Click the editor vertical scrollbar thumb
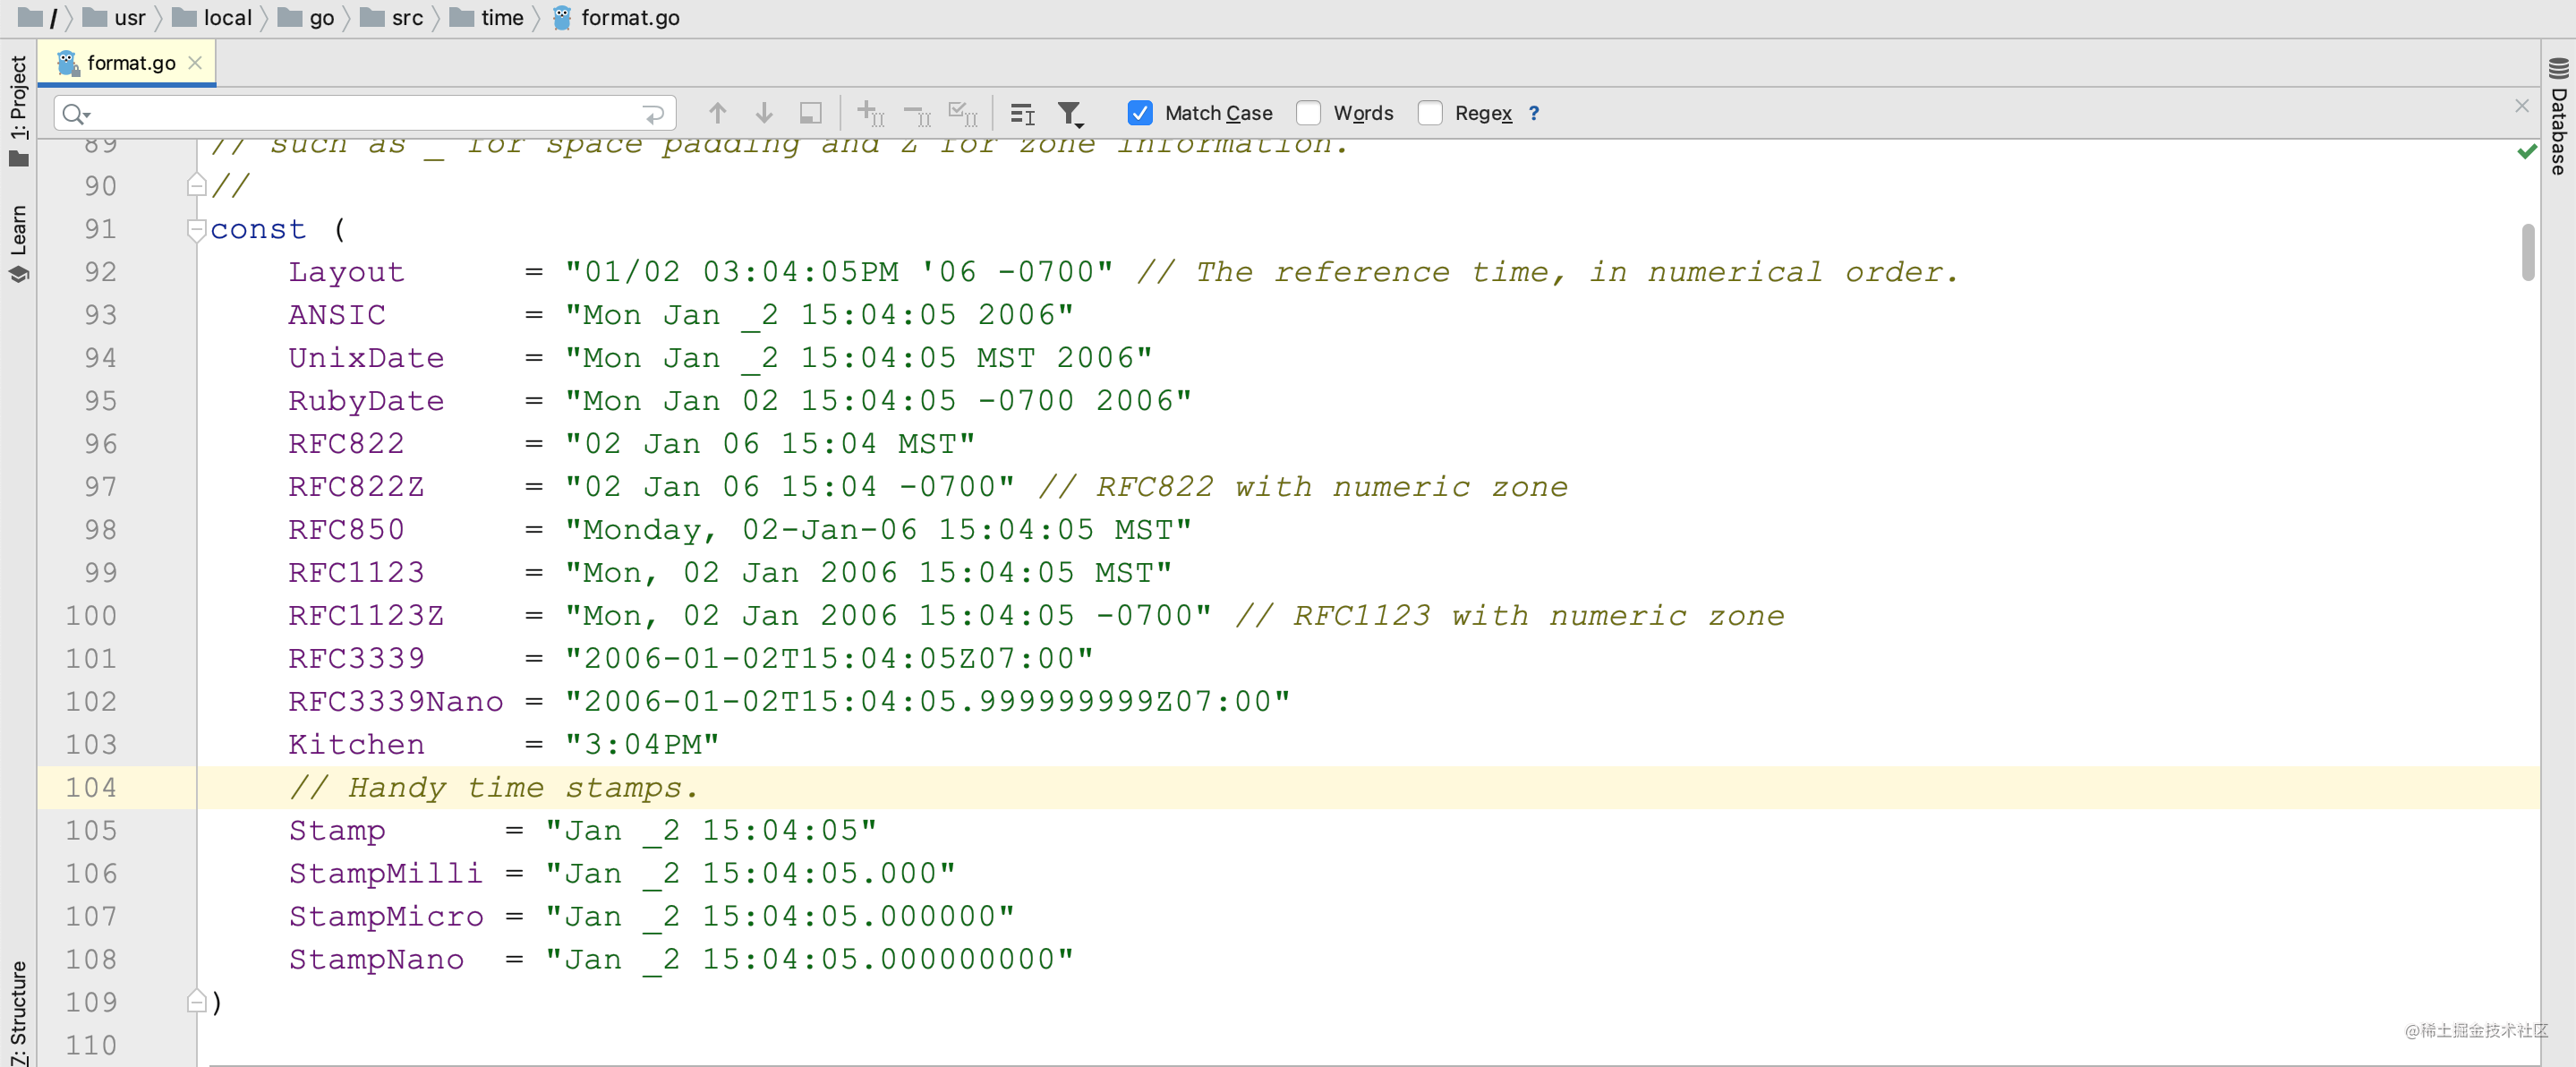Screen dimensions: 2576x1067 click(2528, 252)
